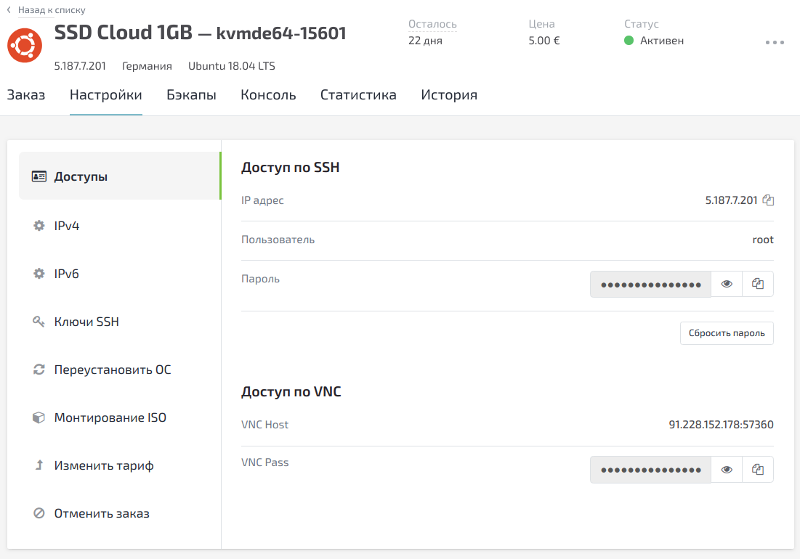Open the three-dots more options menu
This screenshot has width=800, height=559.
tap(774, 43)
